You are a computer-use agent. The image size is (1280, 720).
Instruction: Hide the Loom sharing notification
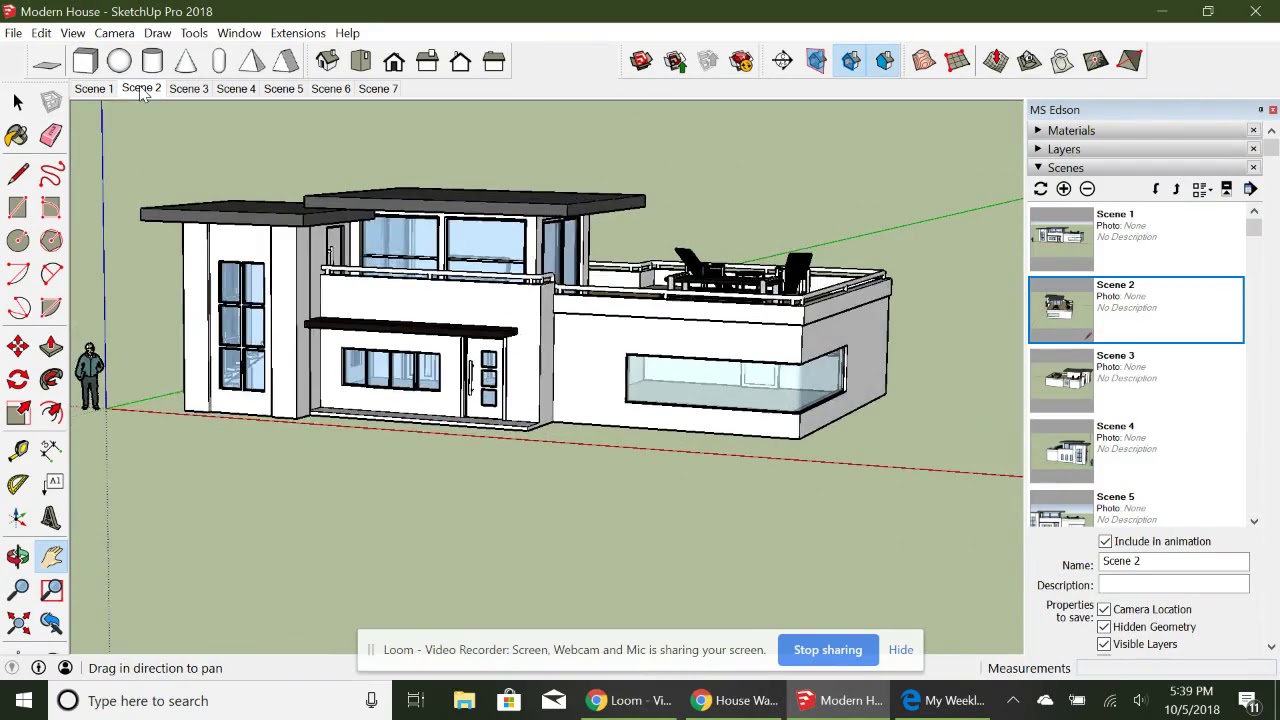coord(901,650)
